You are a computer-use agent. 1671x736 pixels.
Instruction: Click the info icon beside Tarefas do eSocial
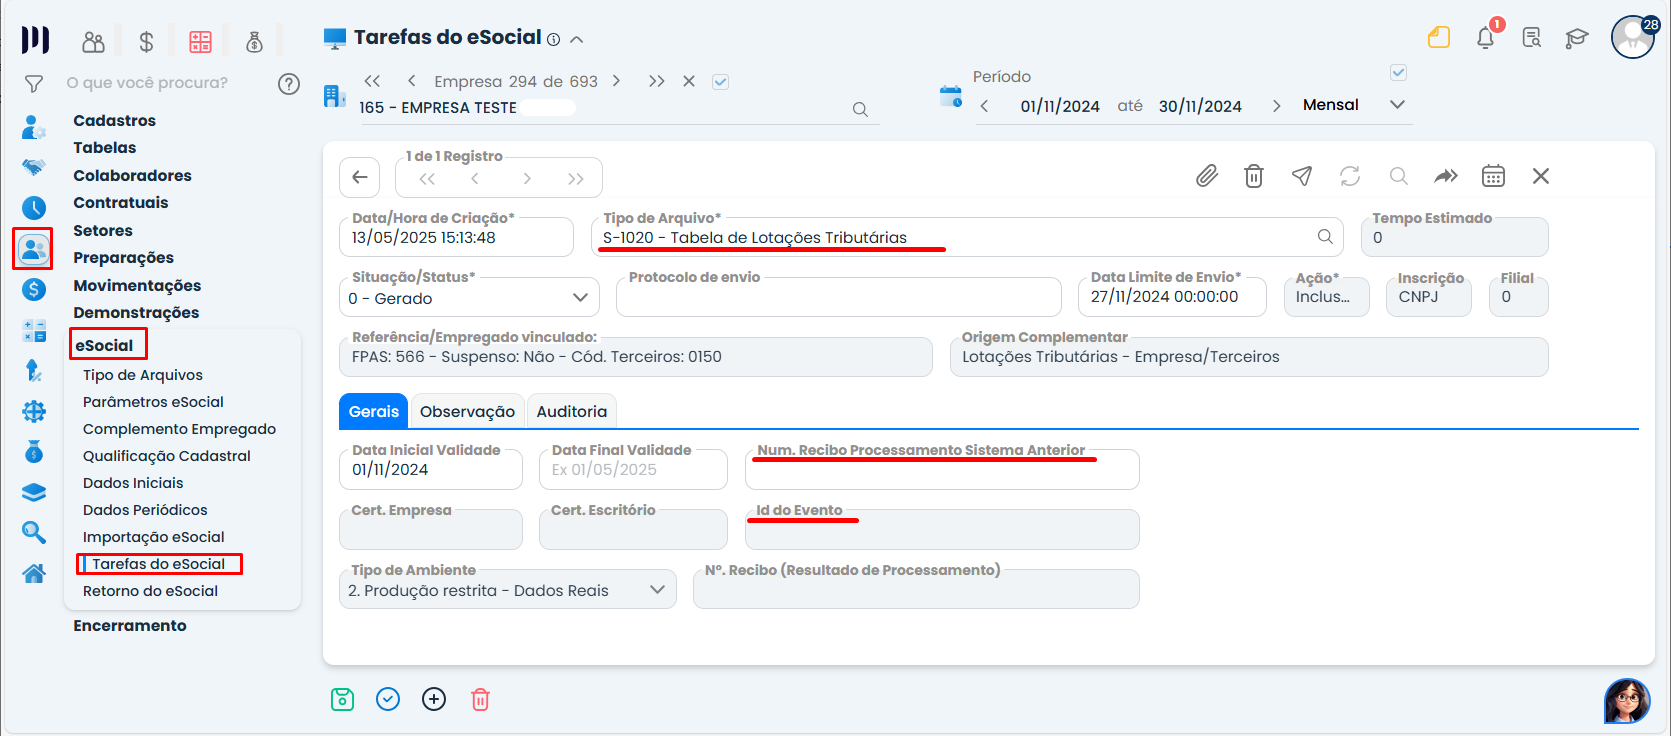554,40
